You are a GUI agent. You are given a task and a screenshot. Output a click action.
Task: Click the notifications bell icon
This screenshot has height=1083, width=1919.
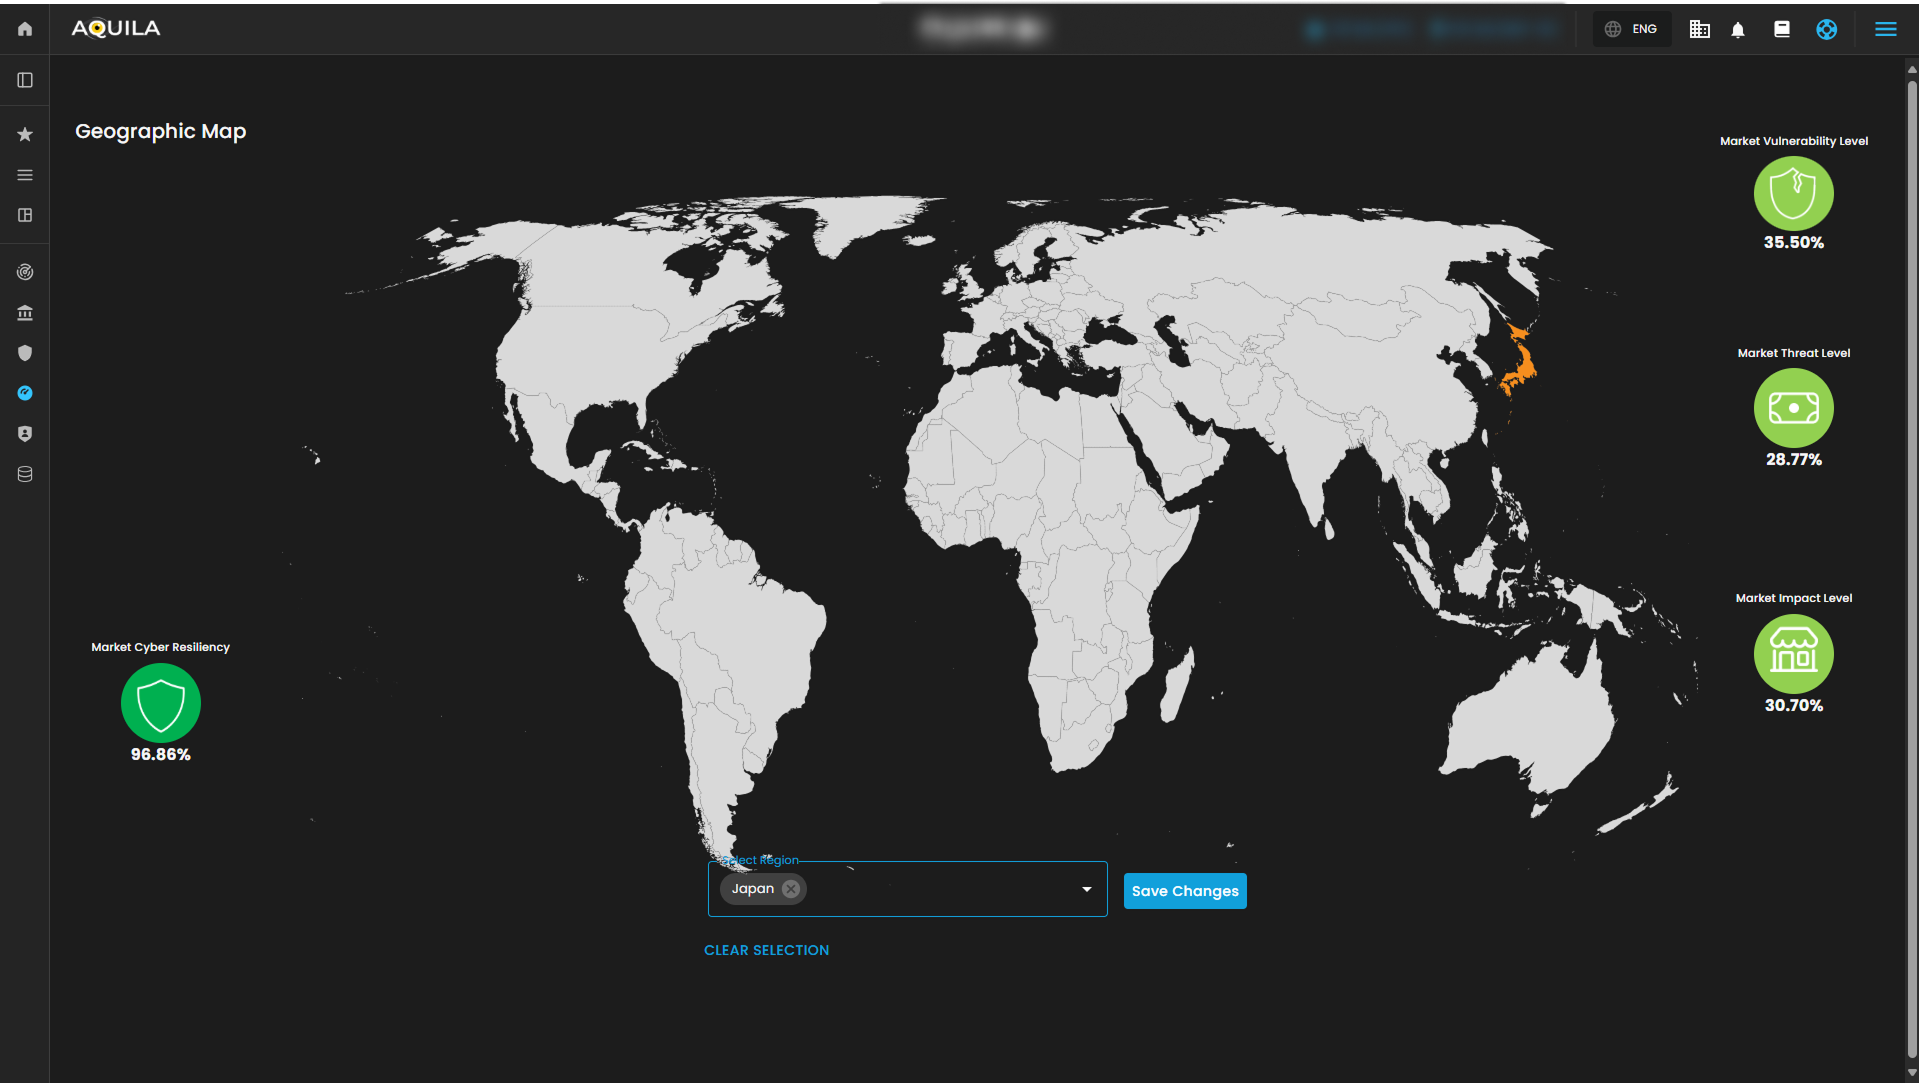(1738, 30)
